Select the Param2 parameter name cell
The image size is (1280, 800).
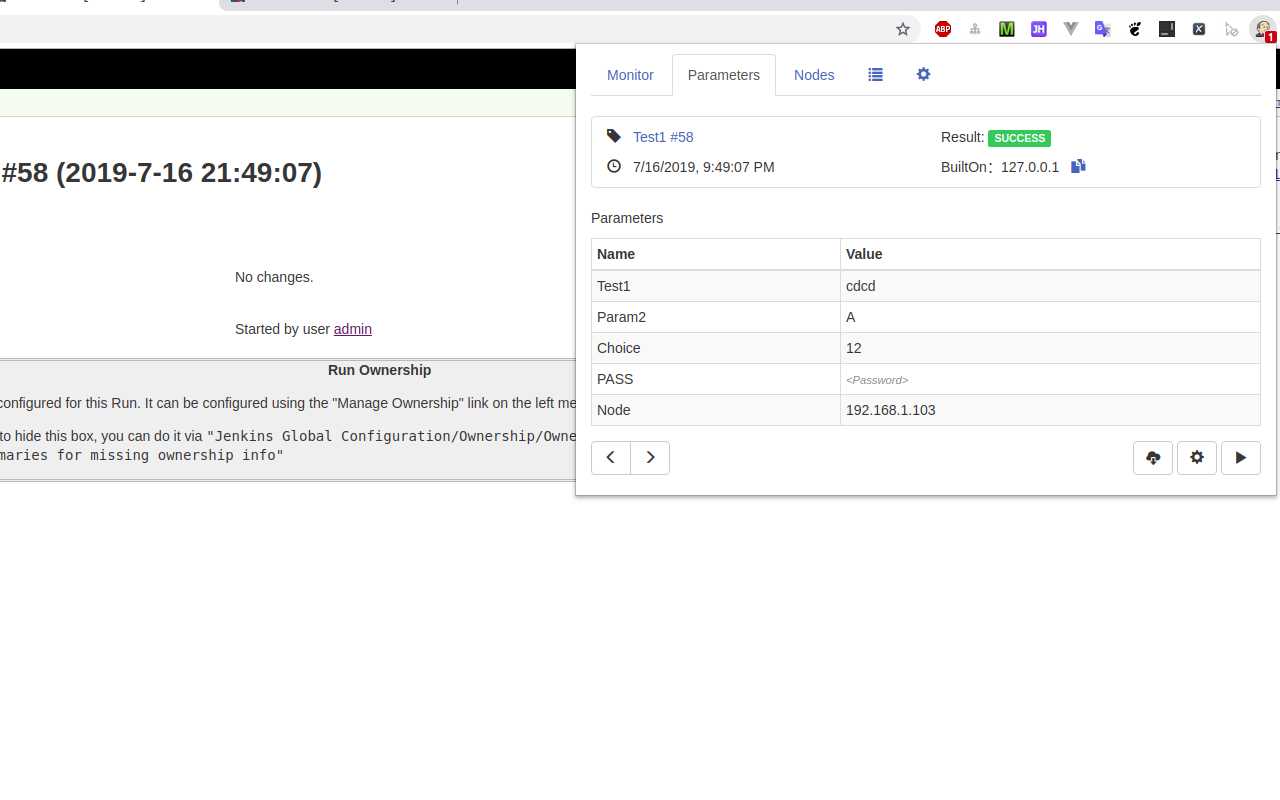coord(716,317)
